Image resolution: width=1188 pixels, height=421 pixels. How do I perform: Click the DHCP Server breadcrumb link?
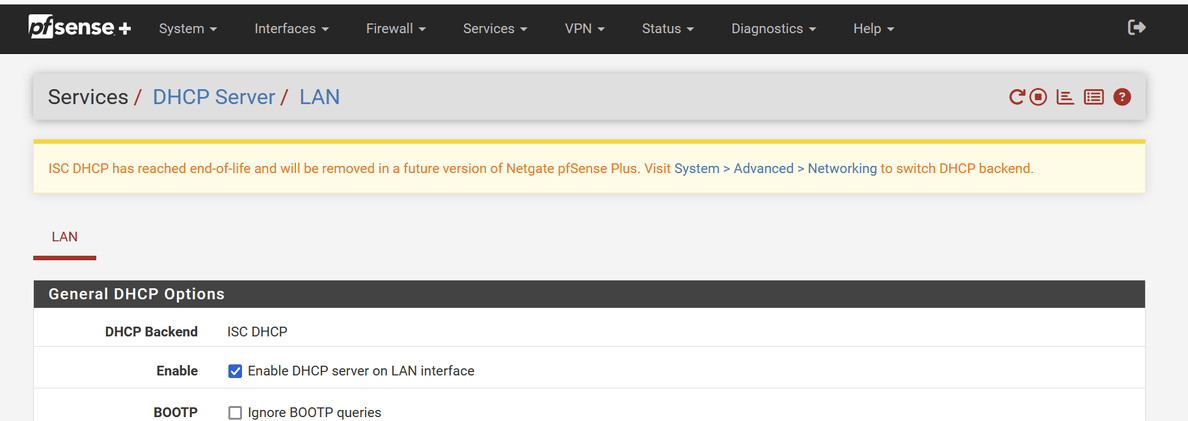(x=213, y=97)
